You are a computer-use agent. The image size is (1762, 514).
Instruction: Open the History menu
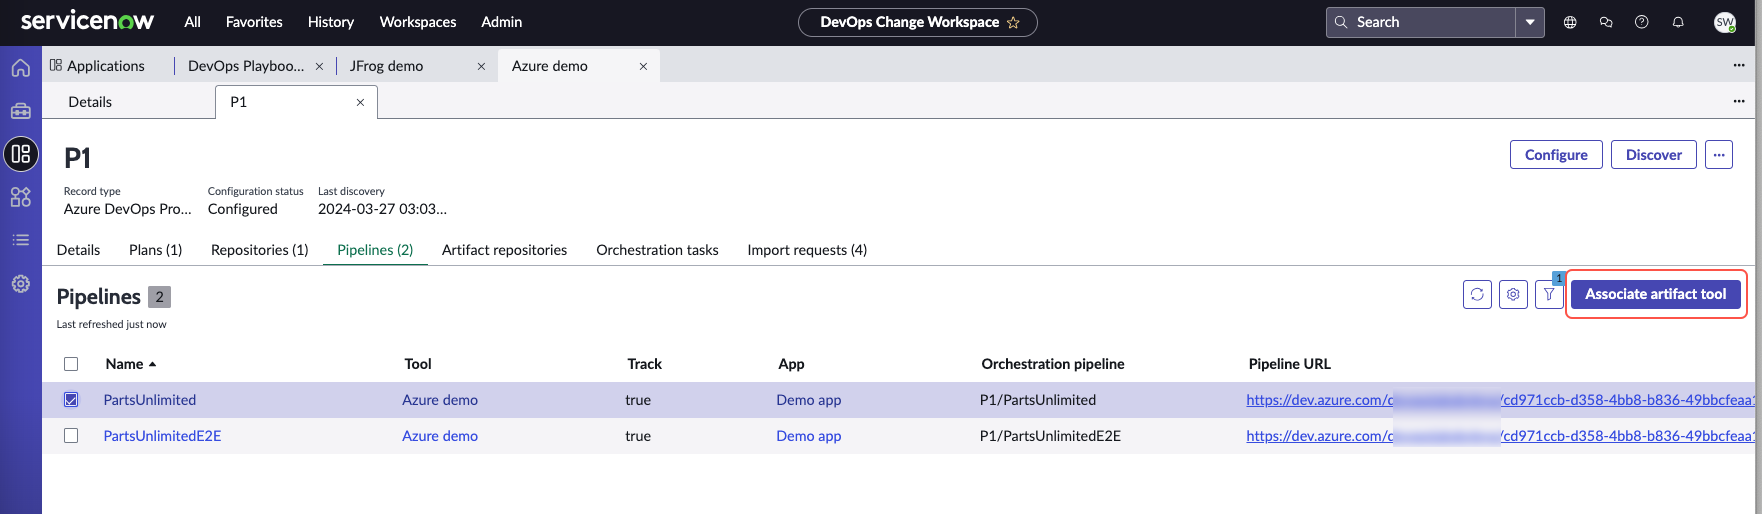331,22
